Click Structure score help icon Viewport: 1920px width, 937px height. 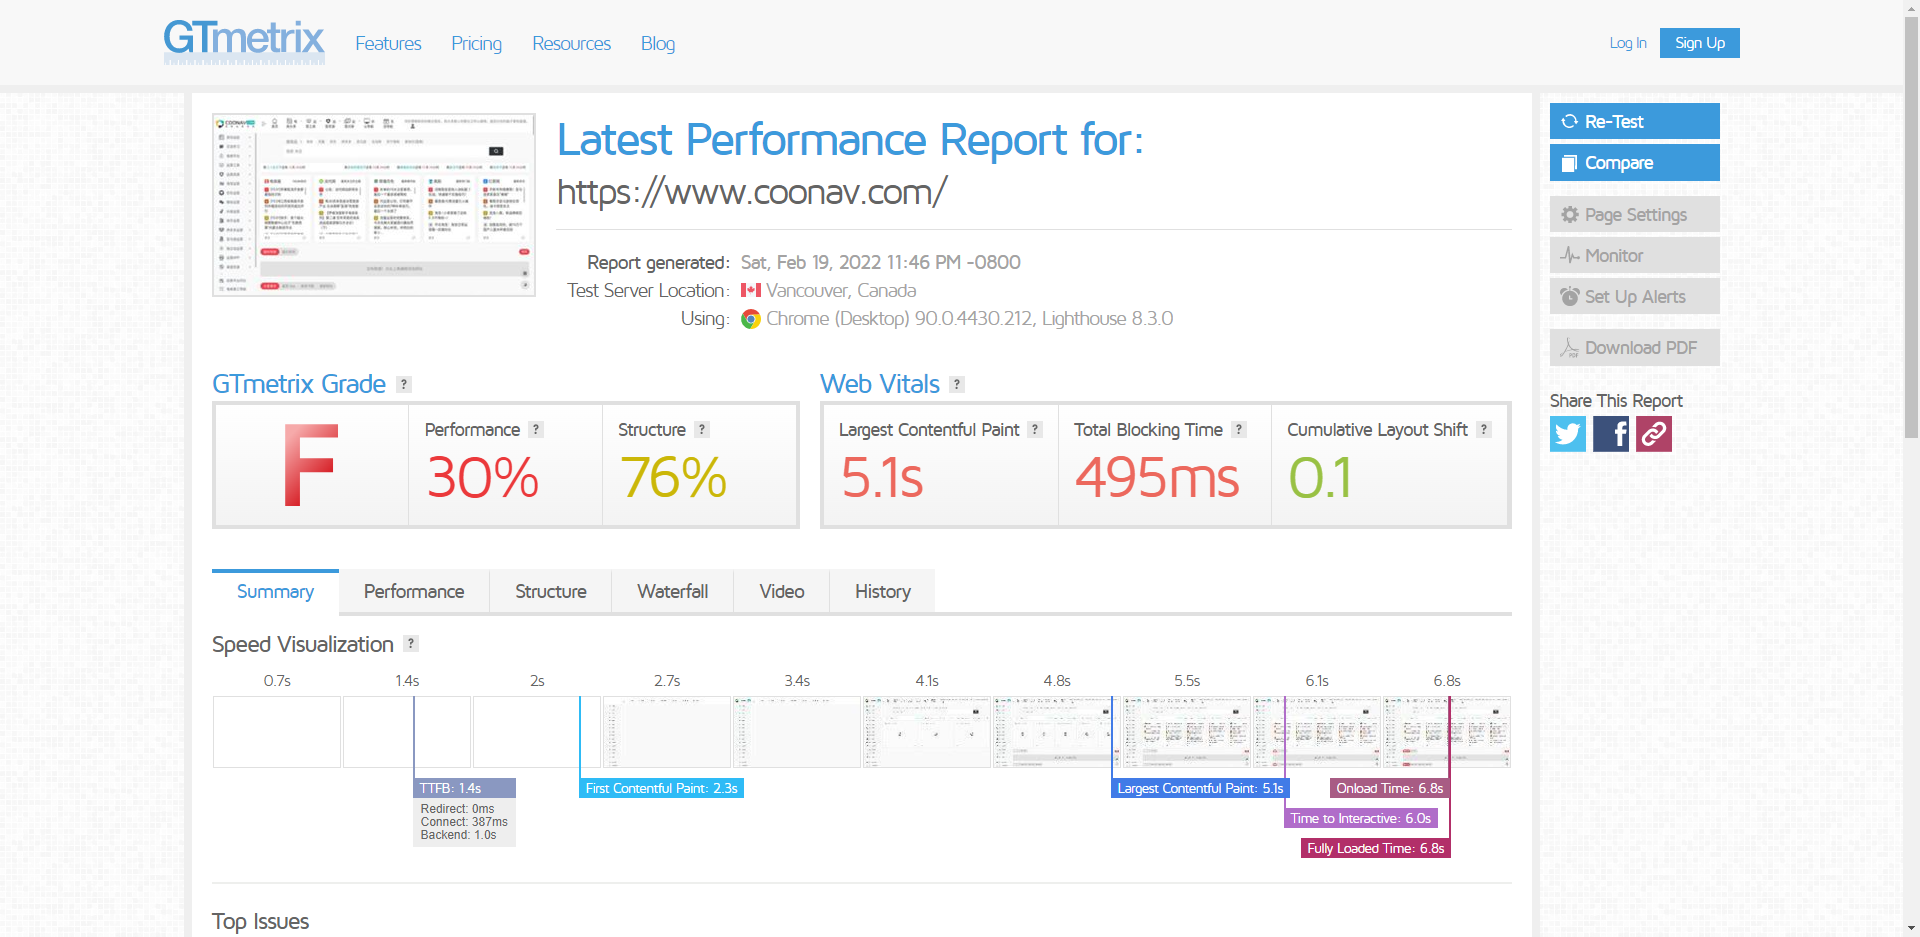pyautogui.click(x=702, y=429)
